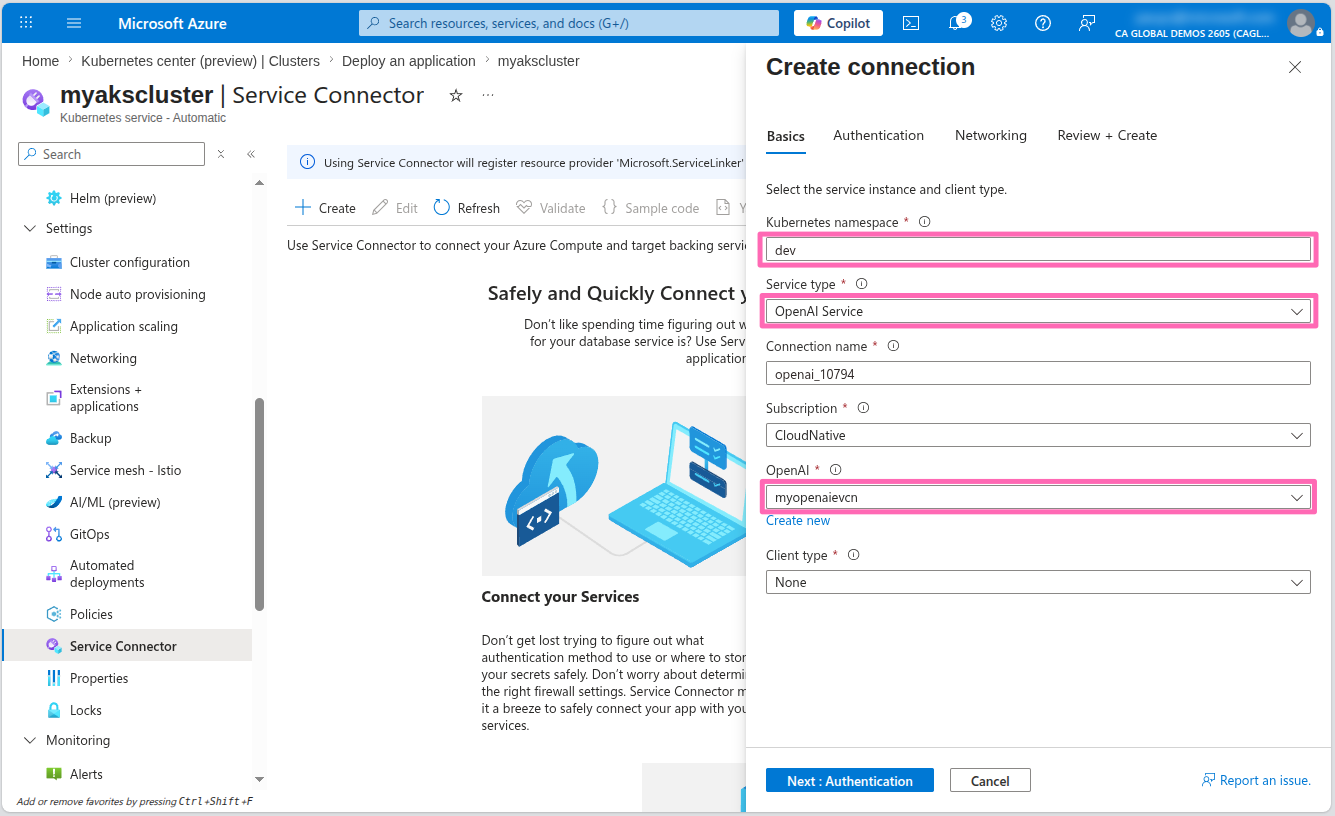Click the Report an issue link
This screenshot has width=1335, height=816.
point(1257,781)
